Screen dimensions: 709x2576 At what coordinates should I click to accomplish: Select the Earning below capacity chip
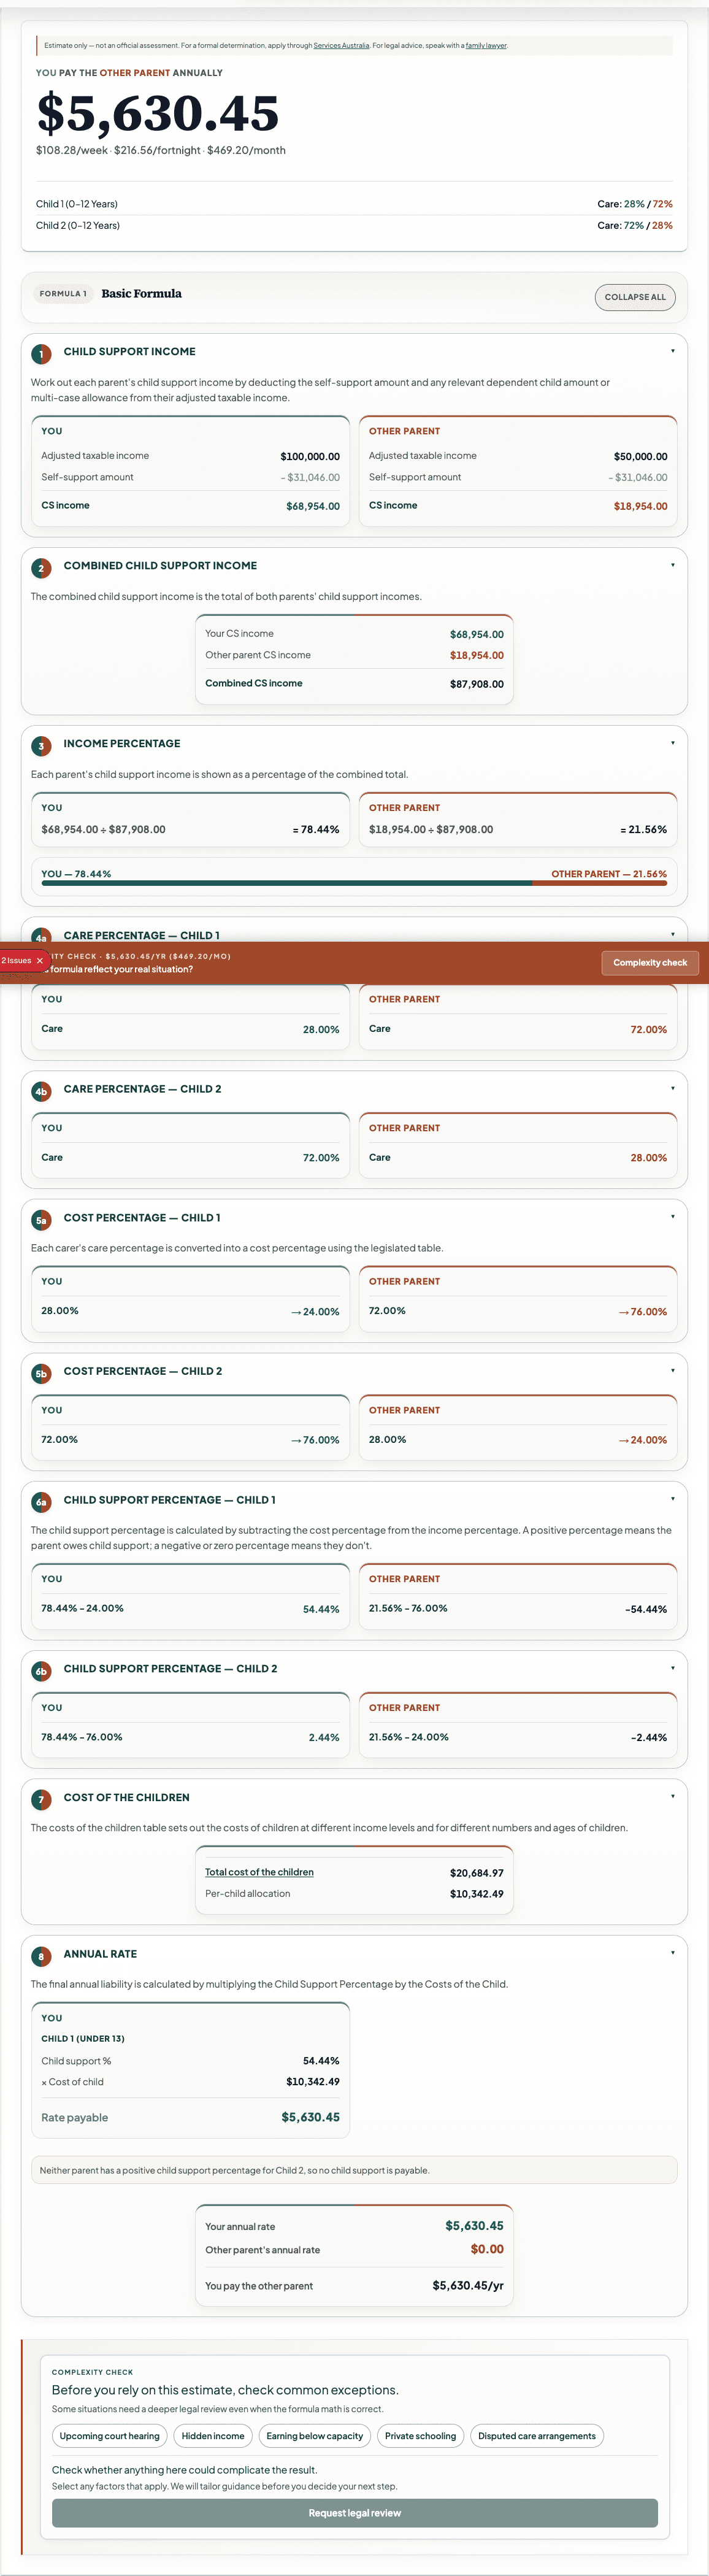315,2436
